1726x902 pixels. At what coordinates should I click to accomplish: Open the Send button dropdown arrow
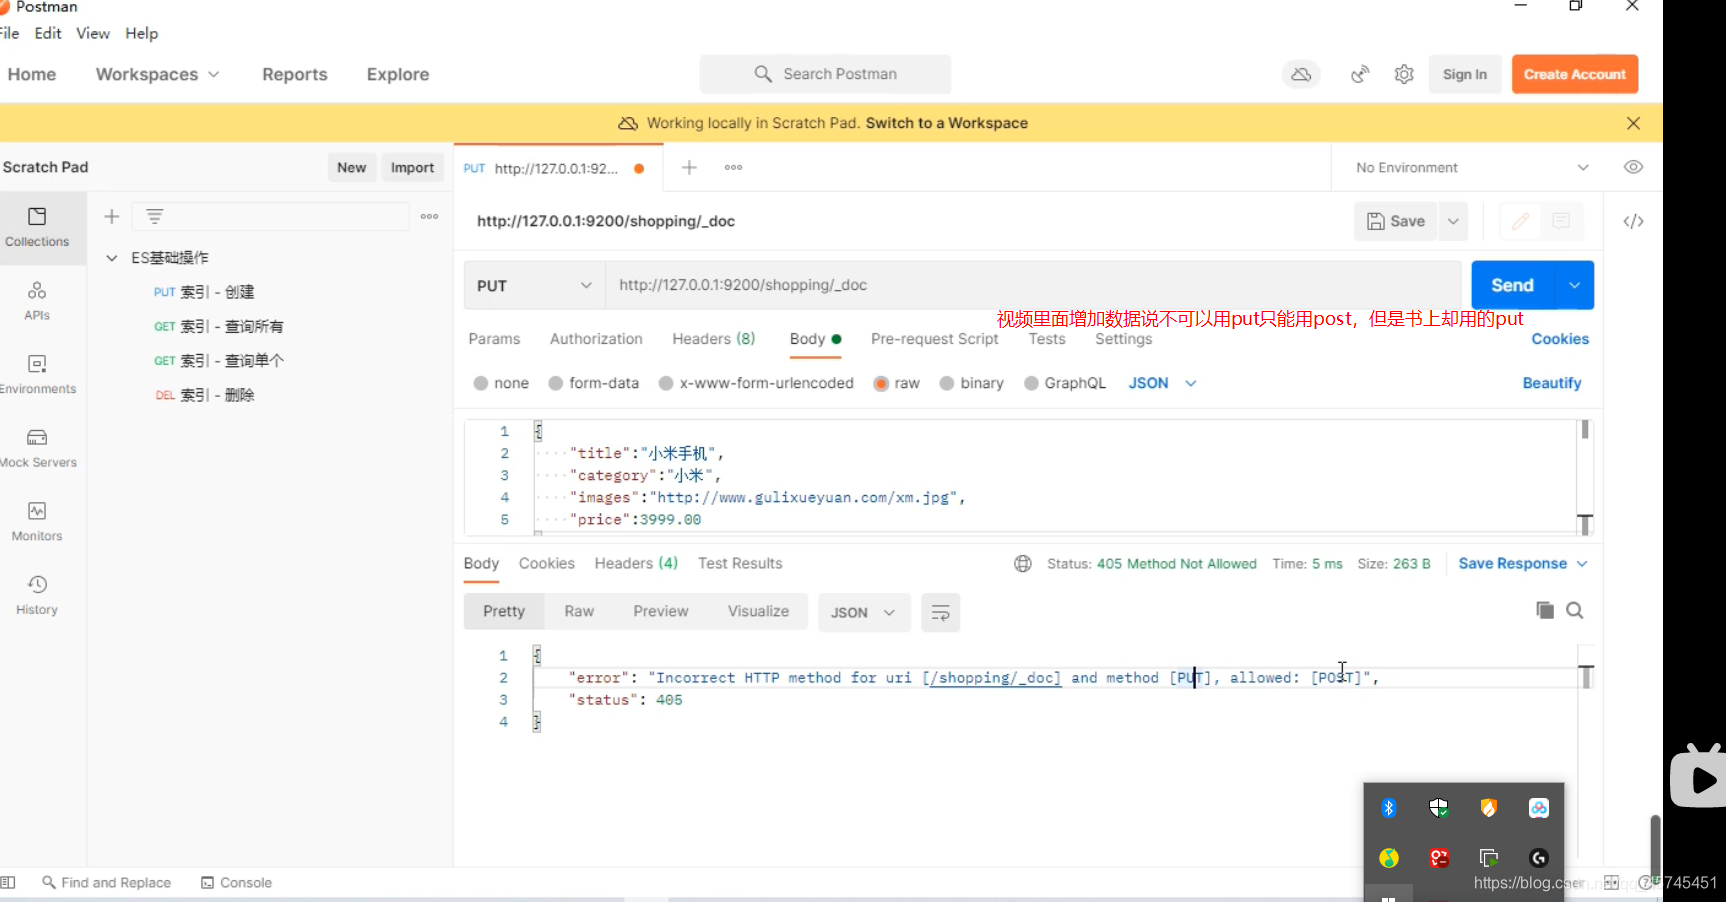click(x=1574, y=285)
